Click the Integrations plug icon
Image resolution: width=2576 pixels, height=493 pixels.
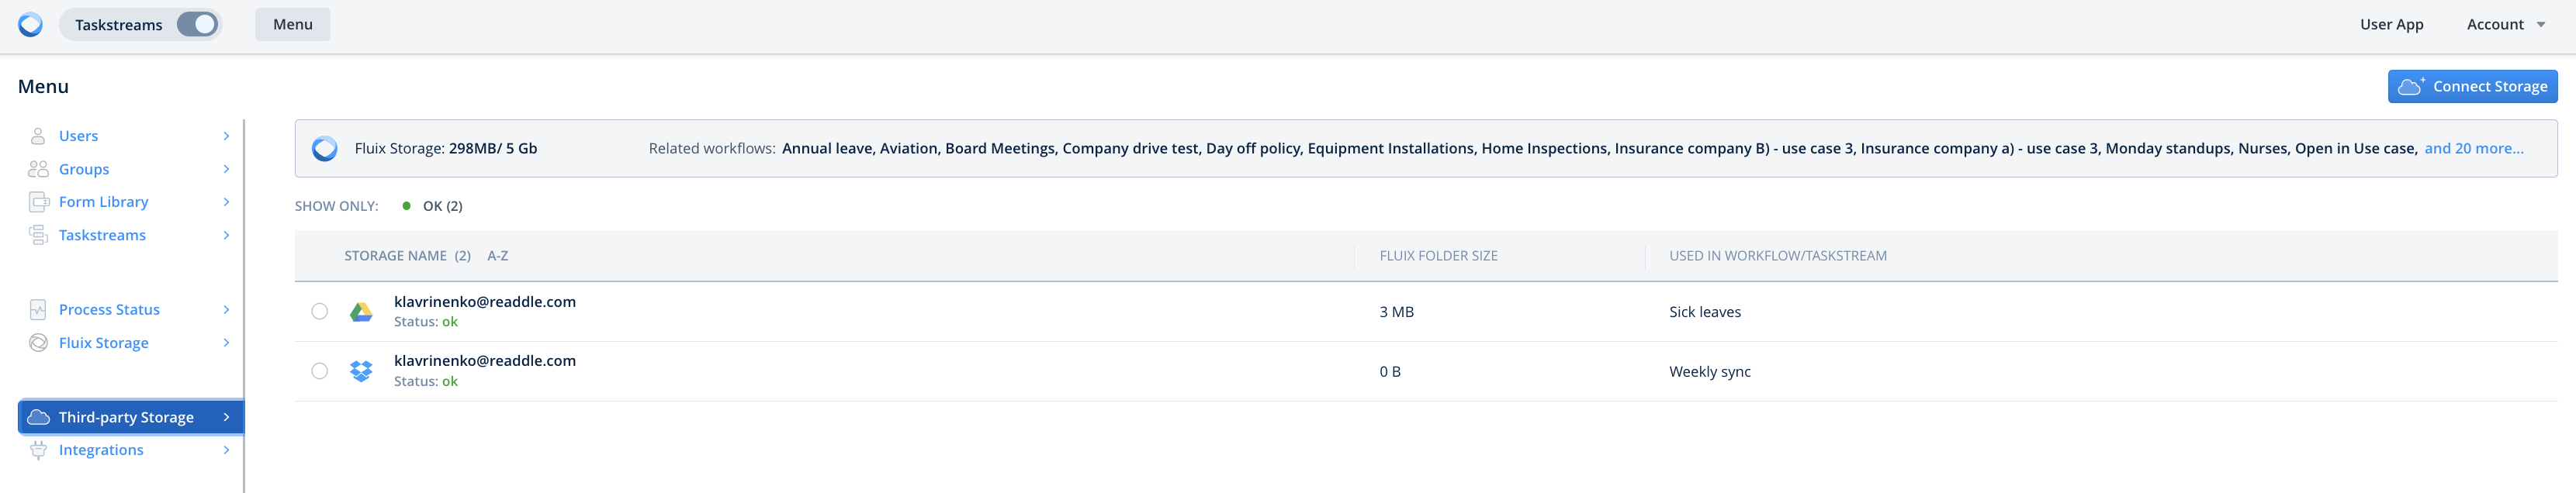(38, 450)
